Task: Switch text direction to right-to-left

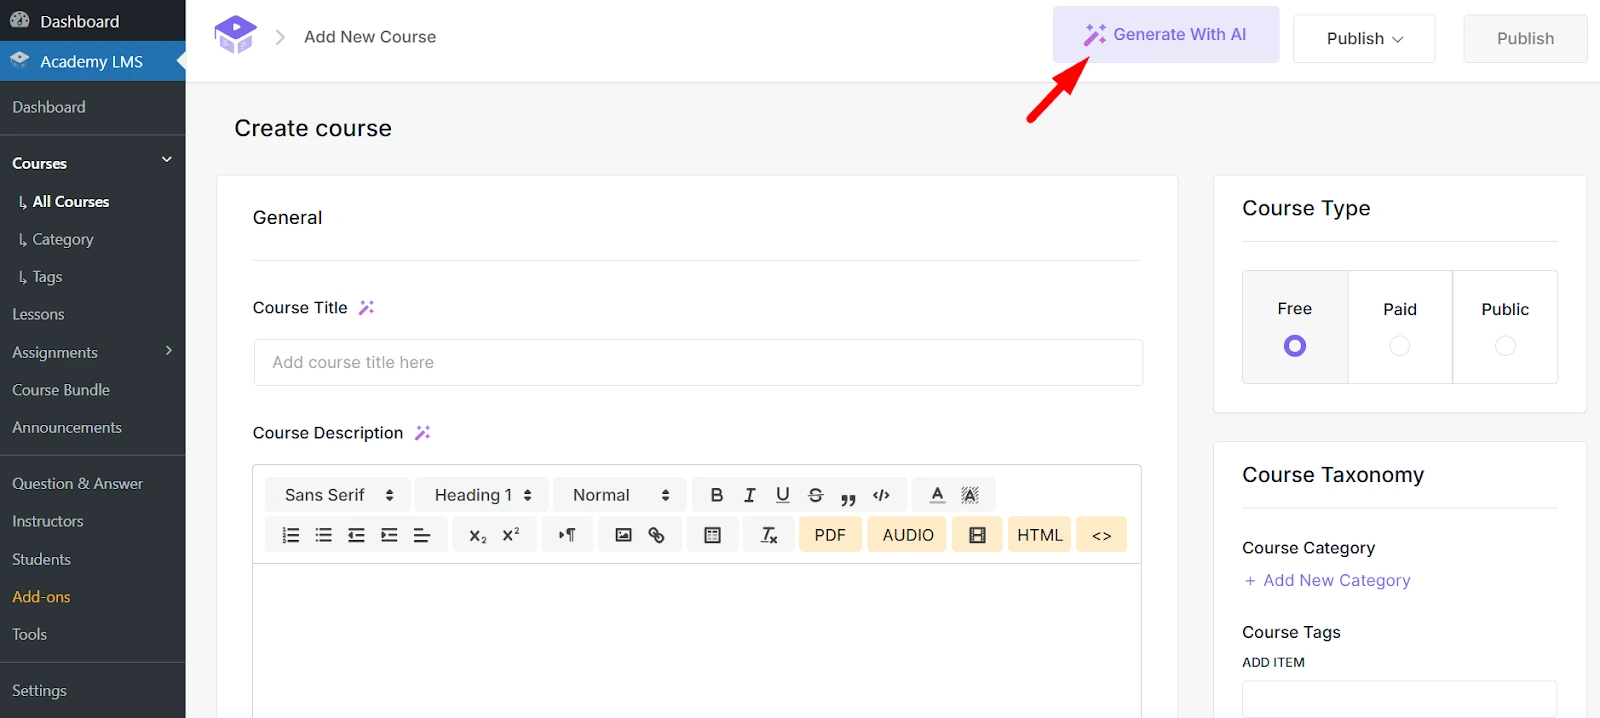Action: coord(567,535)
